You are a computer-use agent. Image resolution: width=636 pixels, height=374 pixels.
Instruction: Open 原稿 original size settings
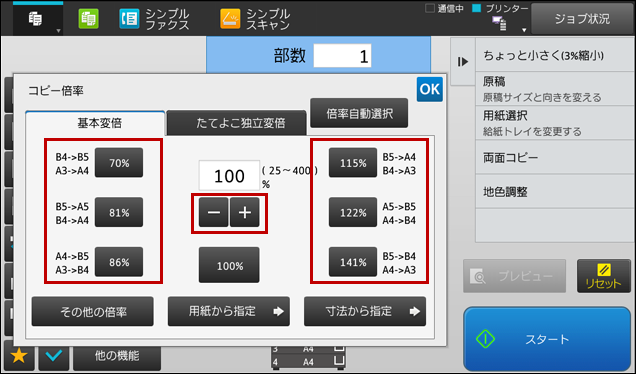tap(555, 89)
